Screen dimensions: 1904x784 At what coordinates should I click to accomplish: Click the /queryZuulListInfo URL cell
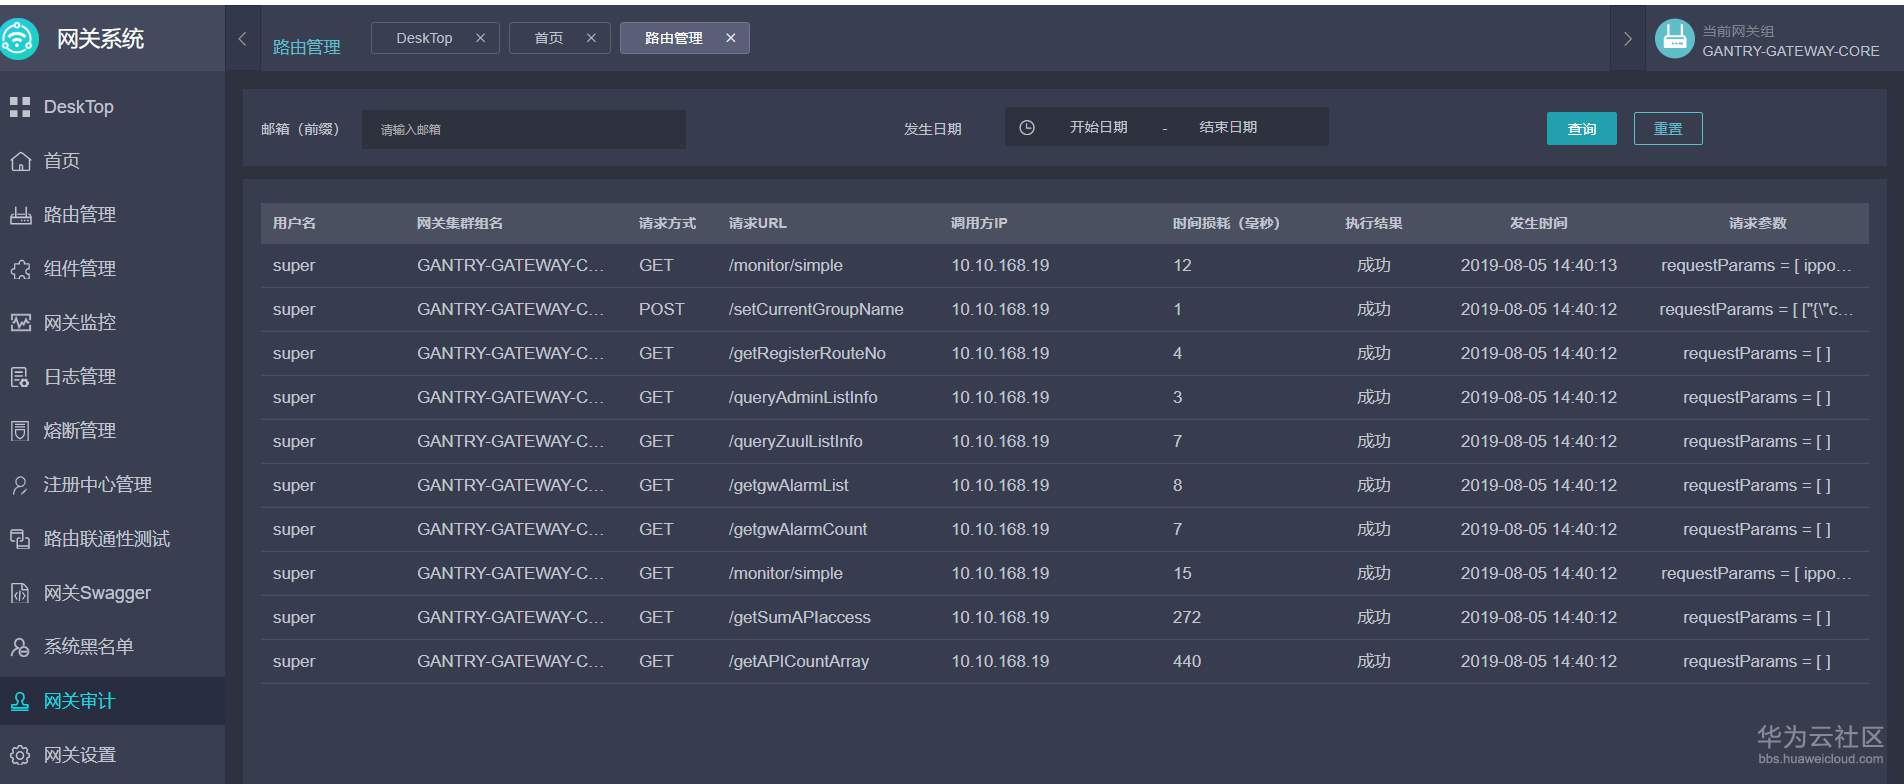coord(795,442)
